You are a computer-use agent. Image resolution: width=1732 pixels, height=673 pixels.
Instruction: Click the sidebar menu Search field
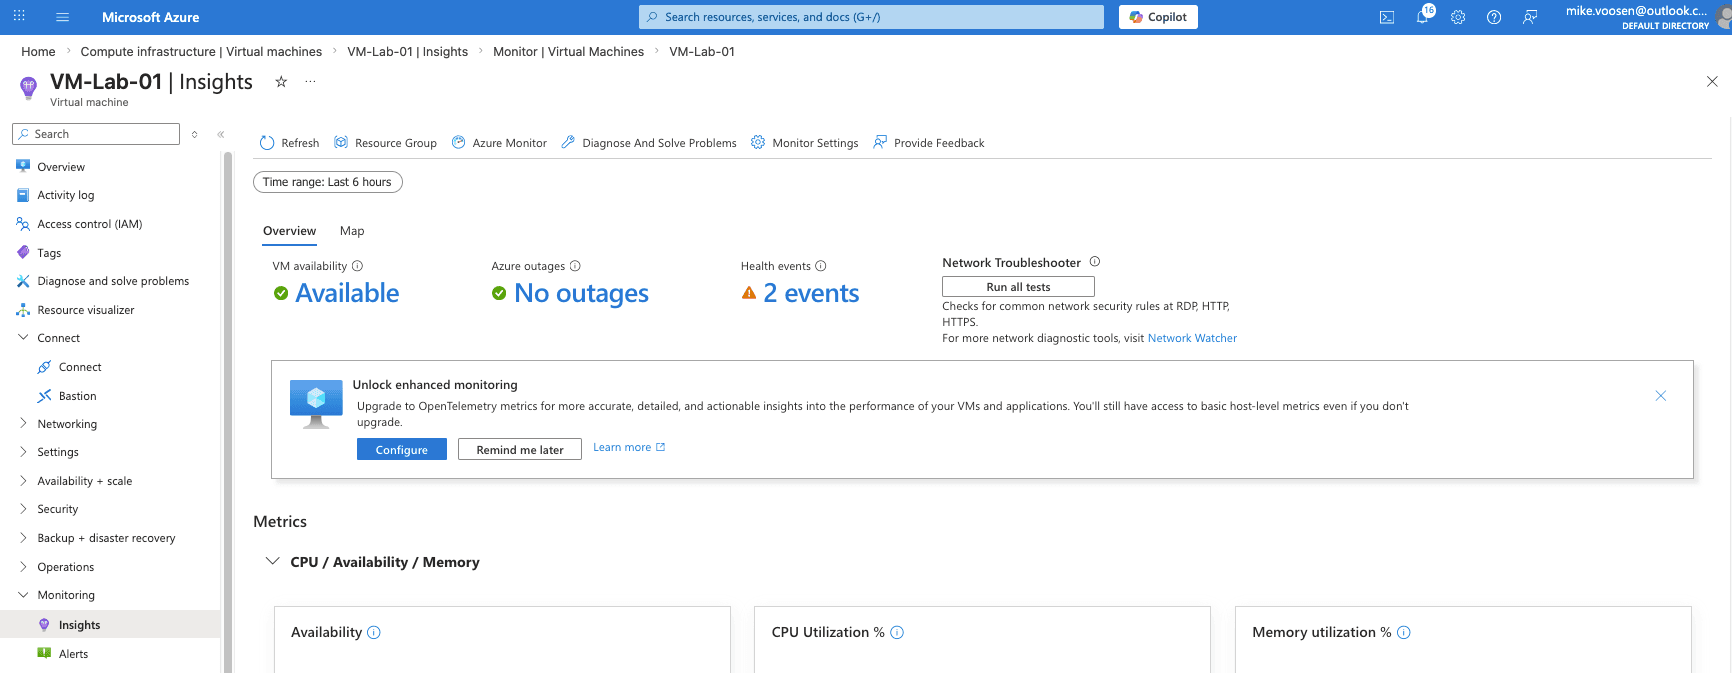pyautogui.click(x=96, y=134)
